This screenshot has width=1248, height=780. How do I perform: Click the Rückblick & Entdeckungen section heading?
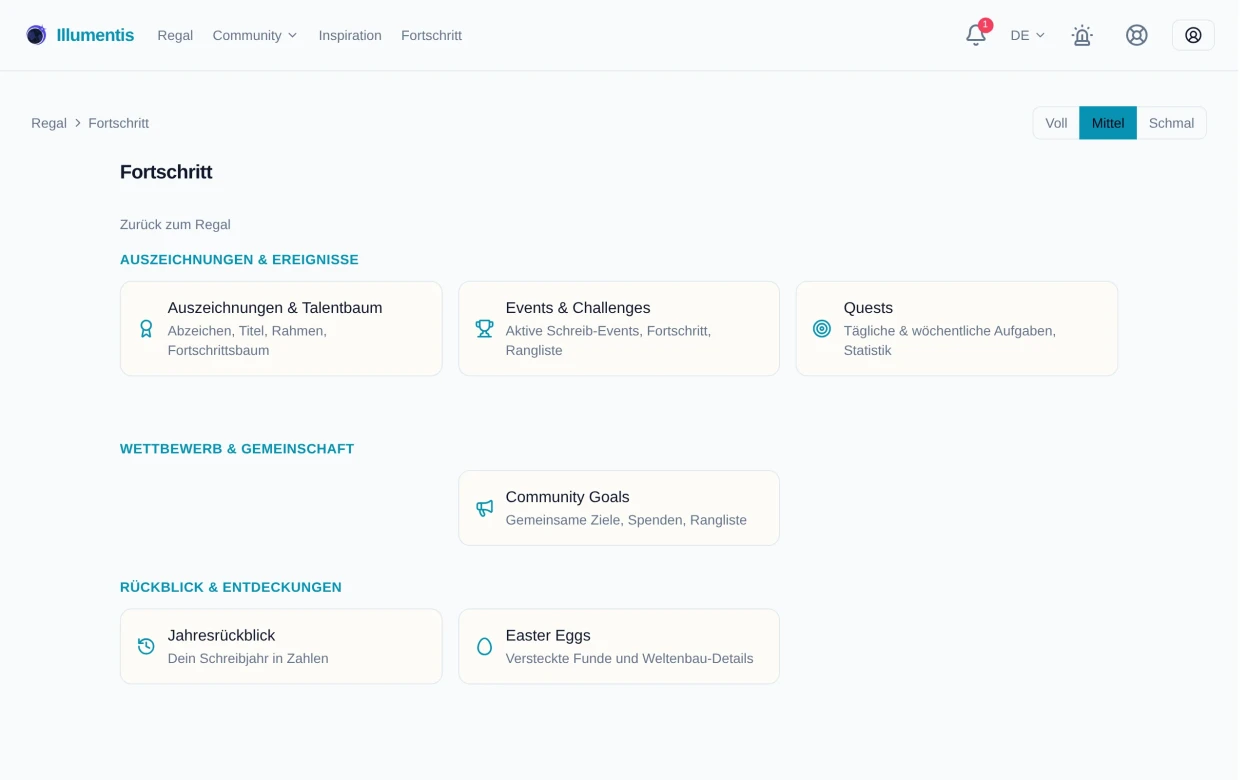[231, 587]
